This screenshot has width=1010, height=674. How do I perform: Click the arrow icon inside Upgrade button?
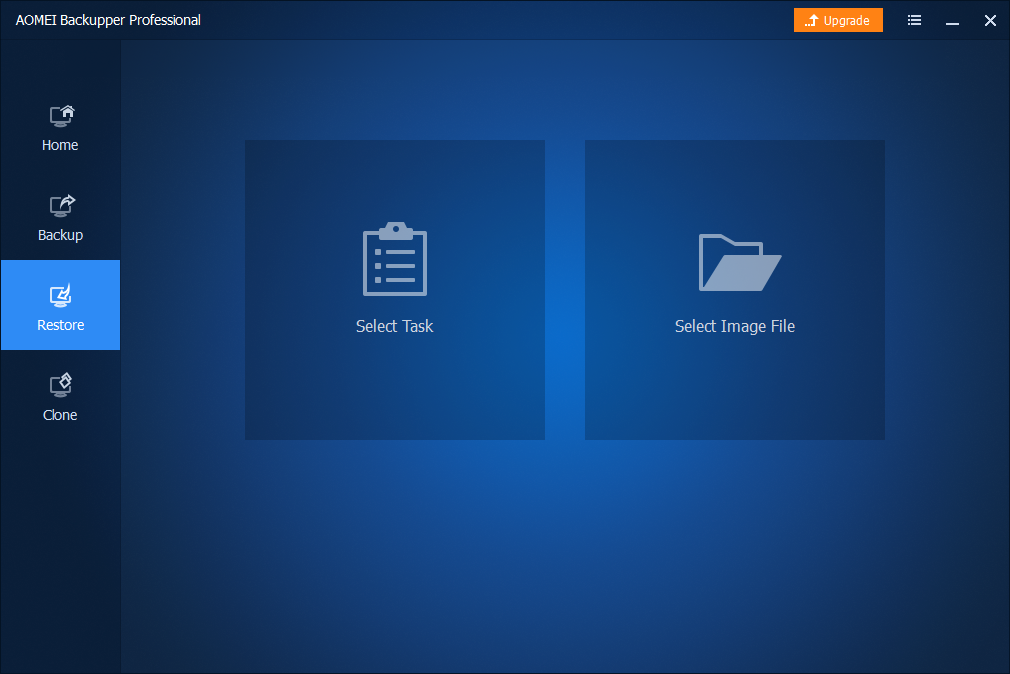(811, 21)
